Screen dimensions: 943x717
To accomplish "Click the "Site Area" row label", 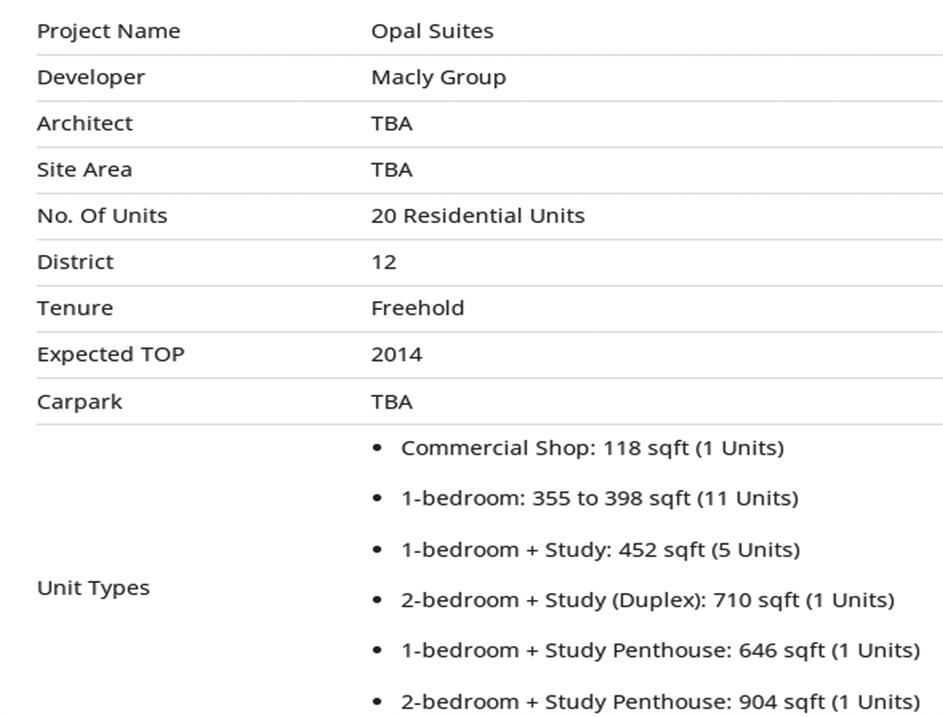I will pyautogui.click(x=84, y=169).
